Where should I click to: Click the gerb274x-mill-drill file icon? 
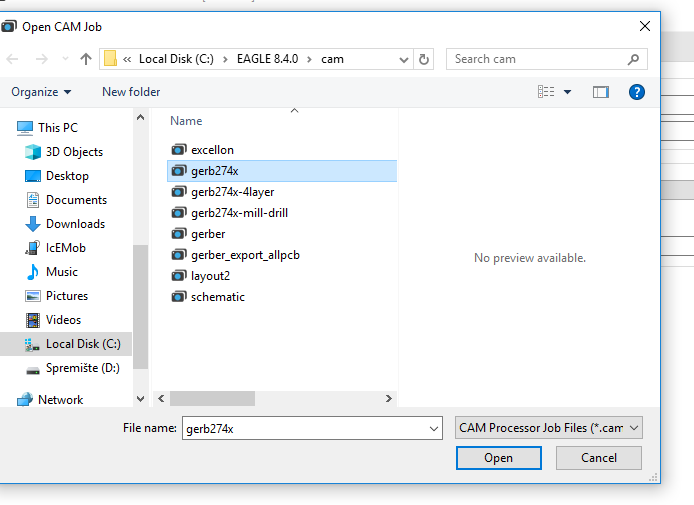(x=179, y=213)
